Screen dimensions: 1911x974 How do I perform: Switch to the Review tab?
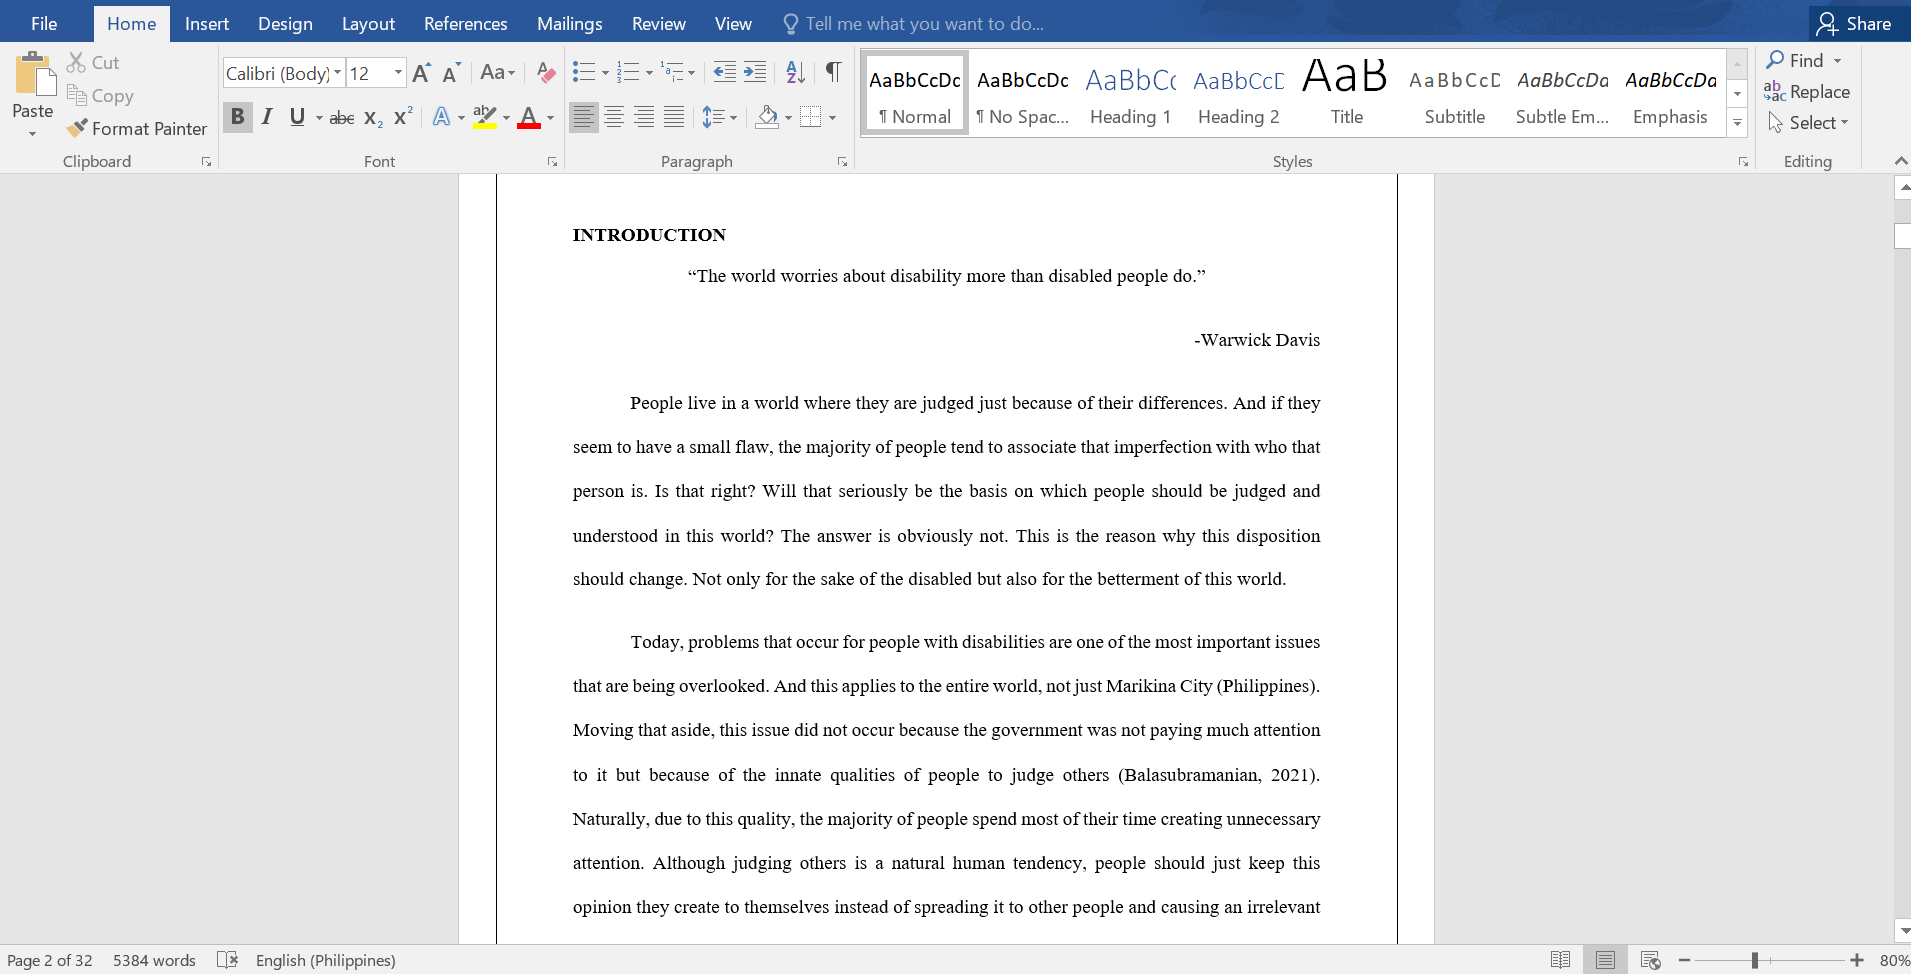[659, 23]
